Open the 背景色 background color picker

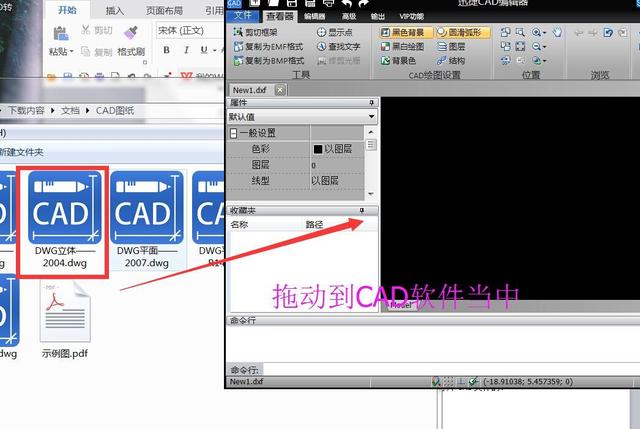tap(398, 61)
